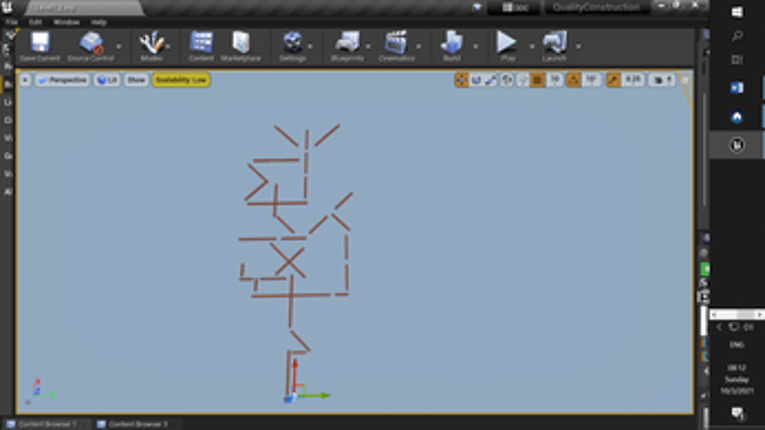765x430 pixels.
Task: Open the Show flags dropdown
Action: 136,80
